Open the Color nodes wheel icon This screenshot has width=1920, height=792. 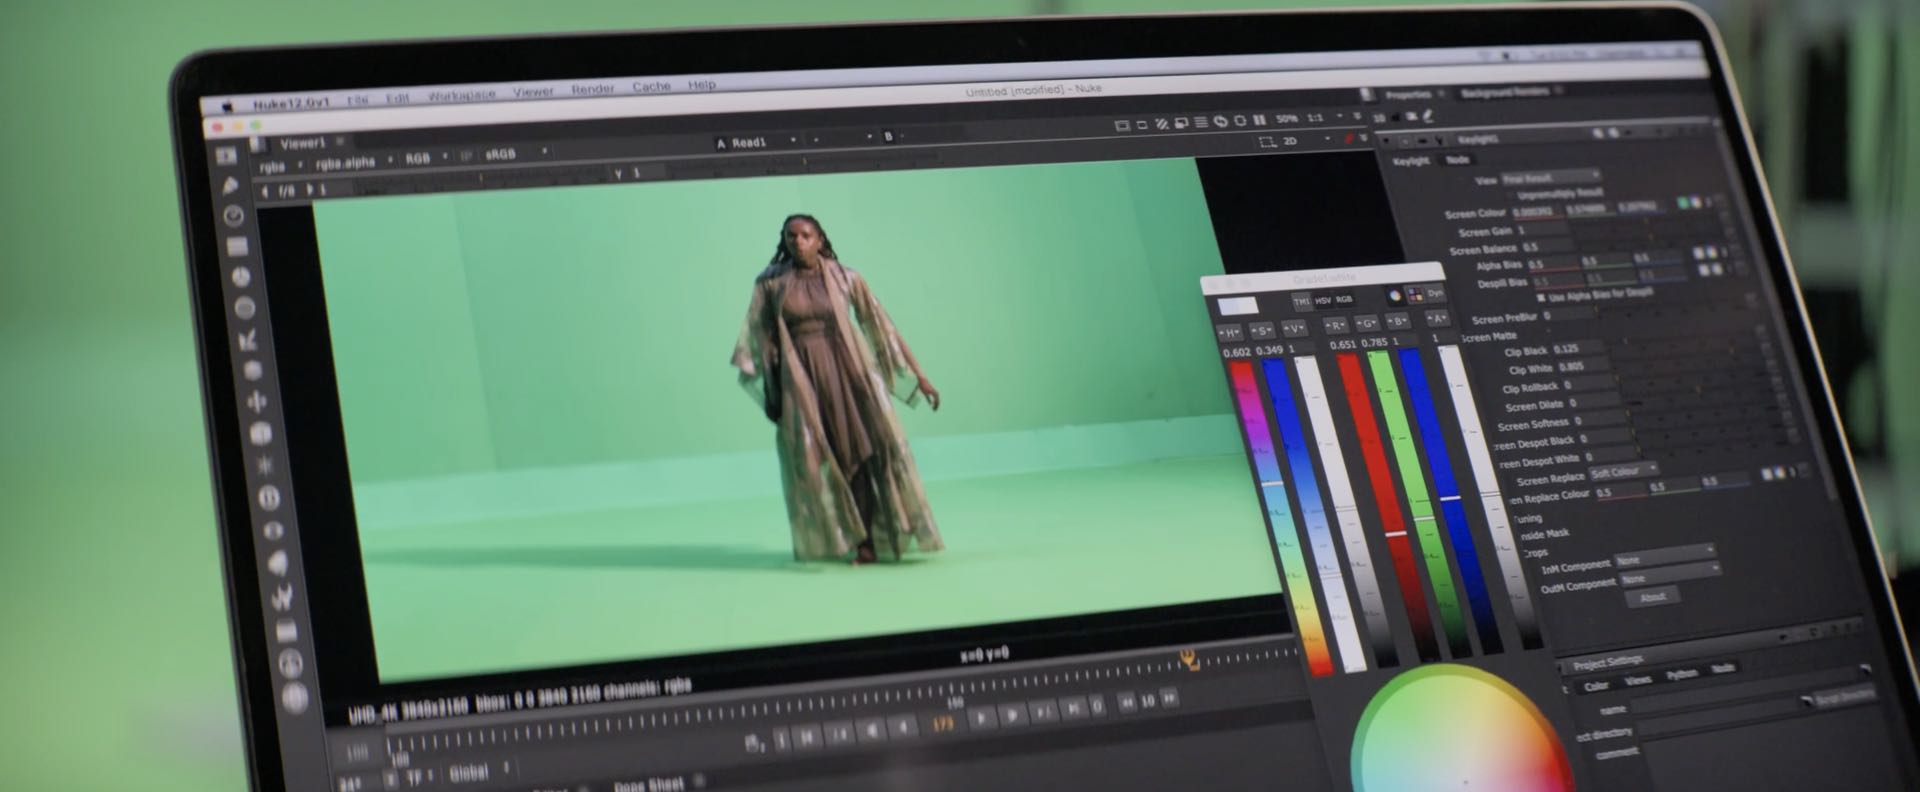click(x=242, y=277)
